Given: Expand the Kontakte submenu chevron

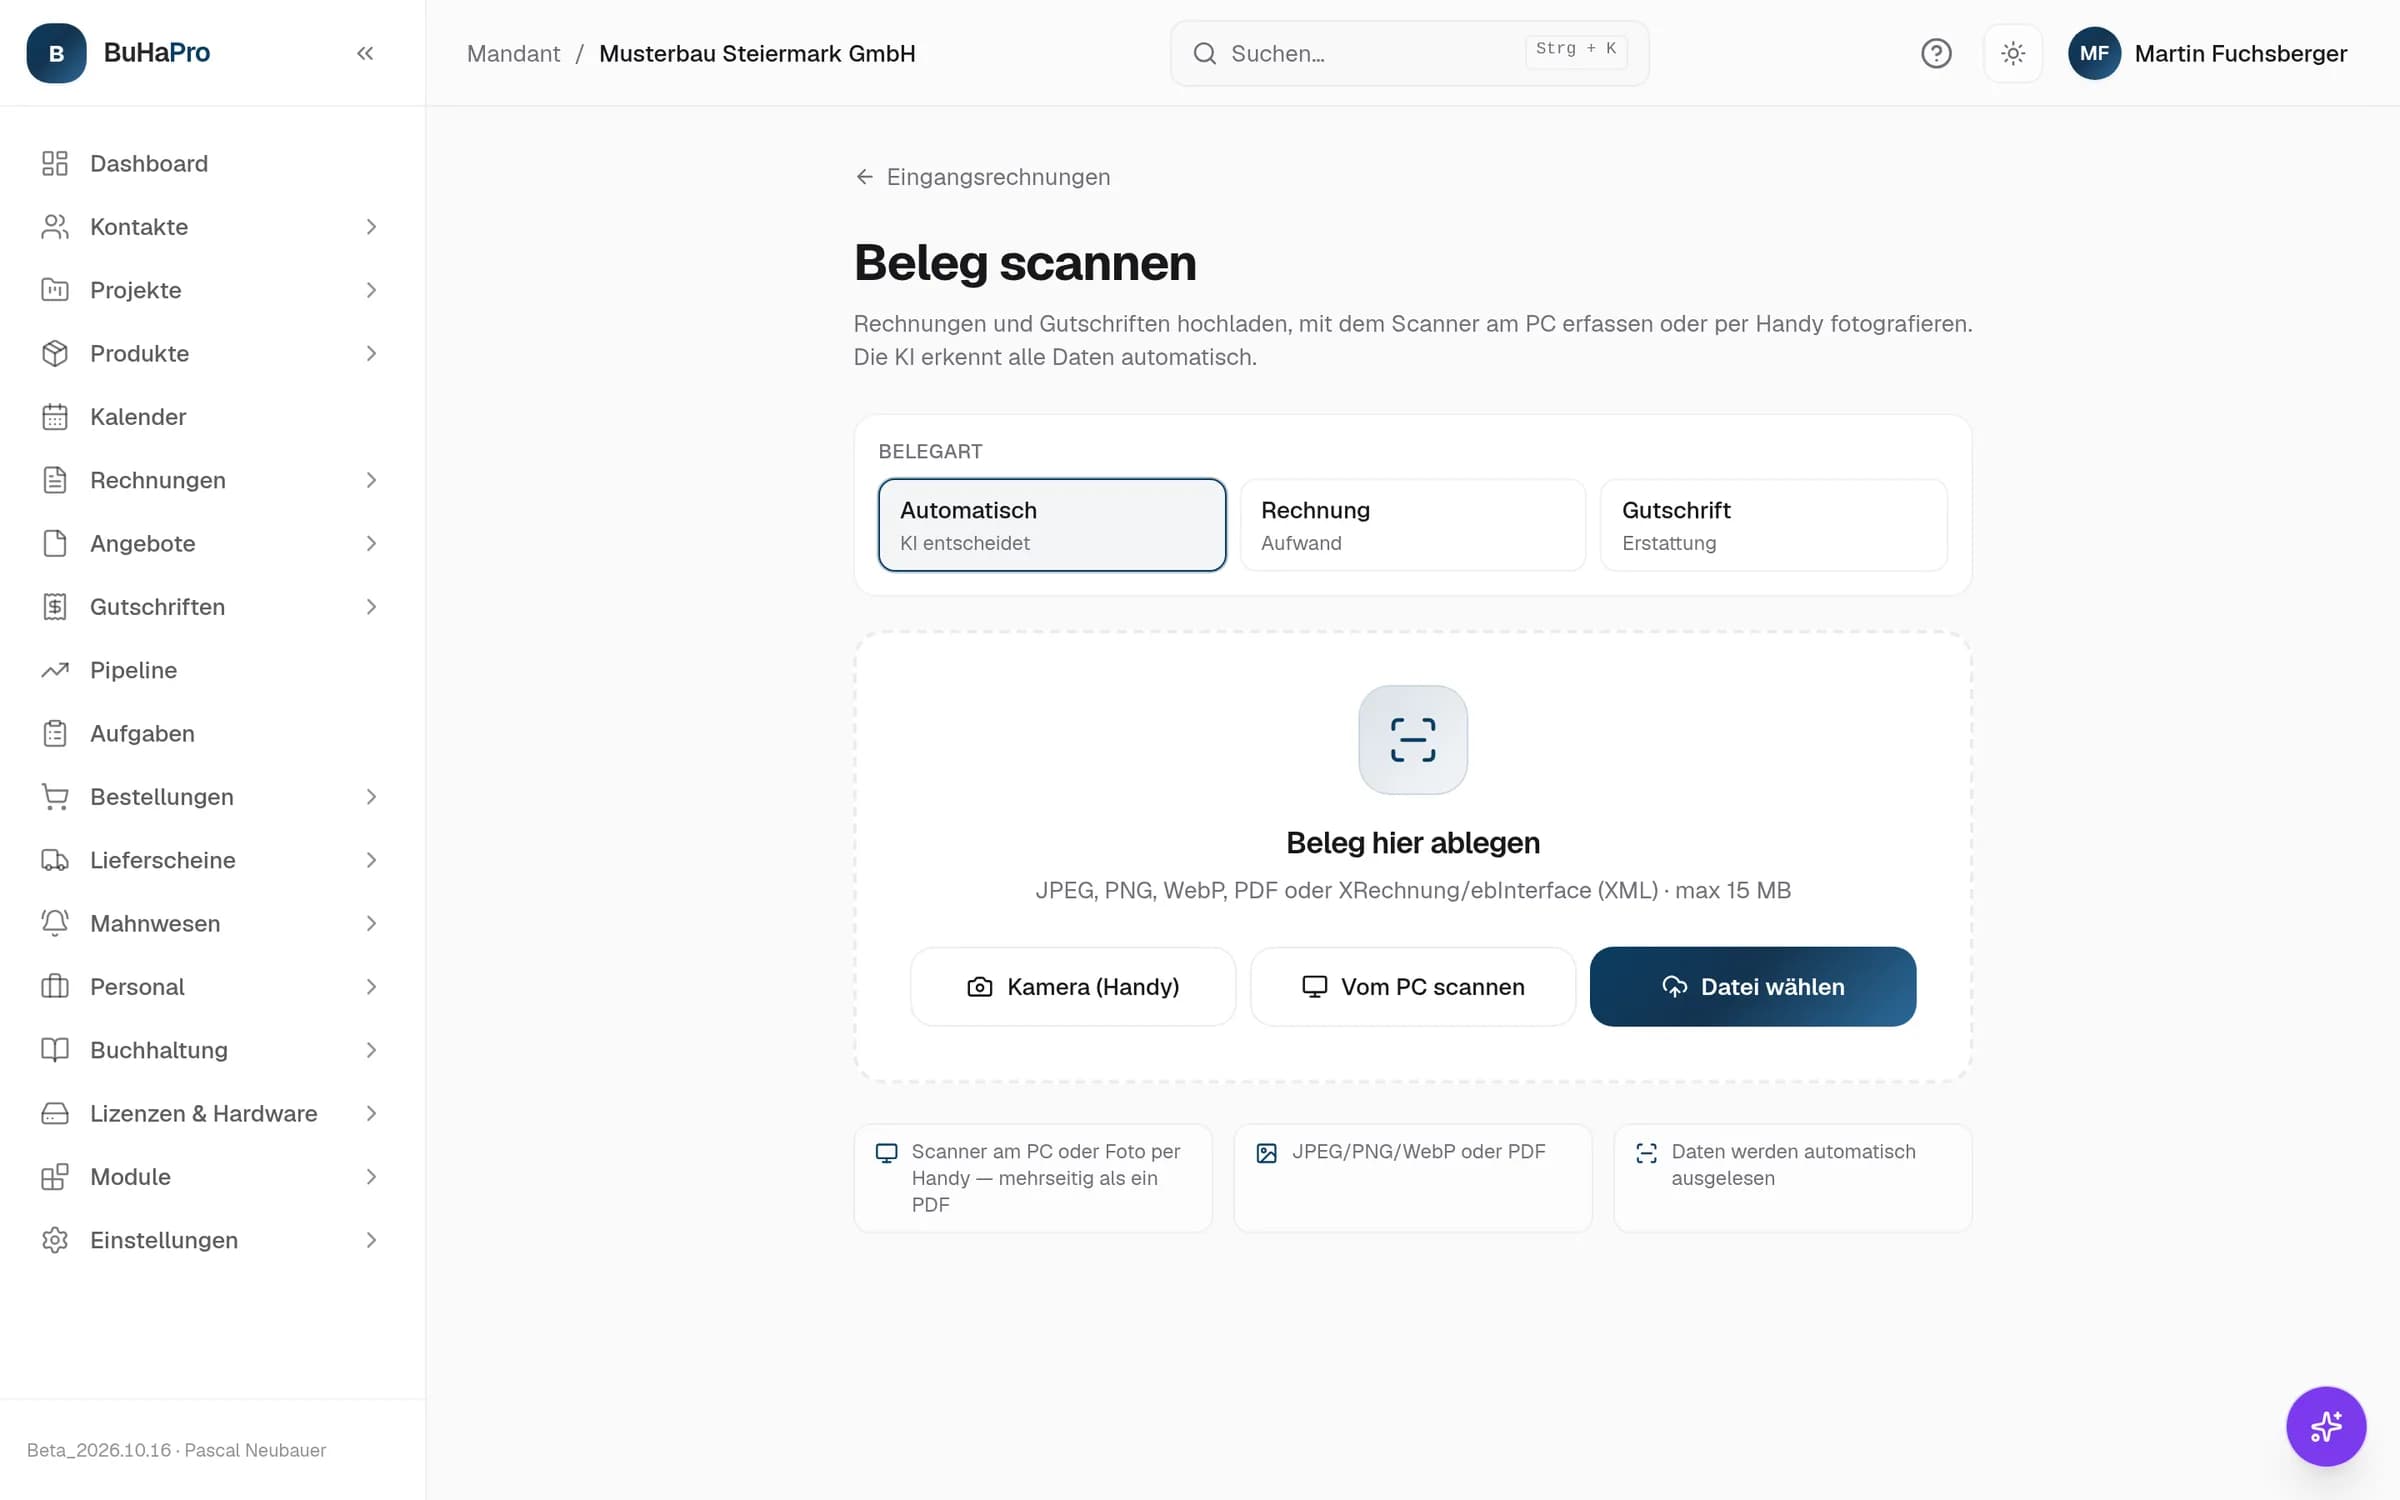Looking at the screenshot, I should [371, 227].
